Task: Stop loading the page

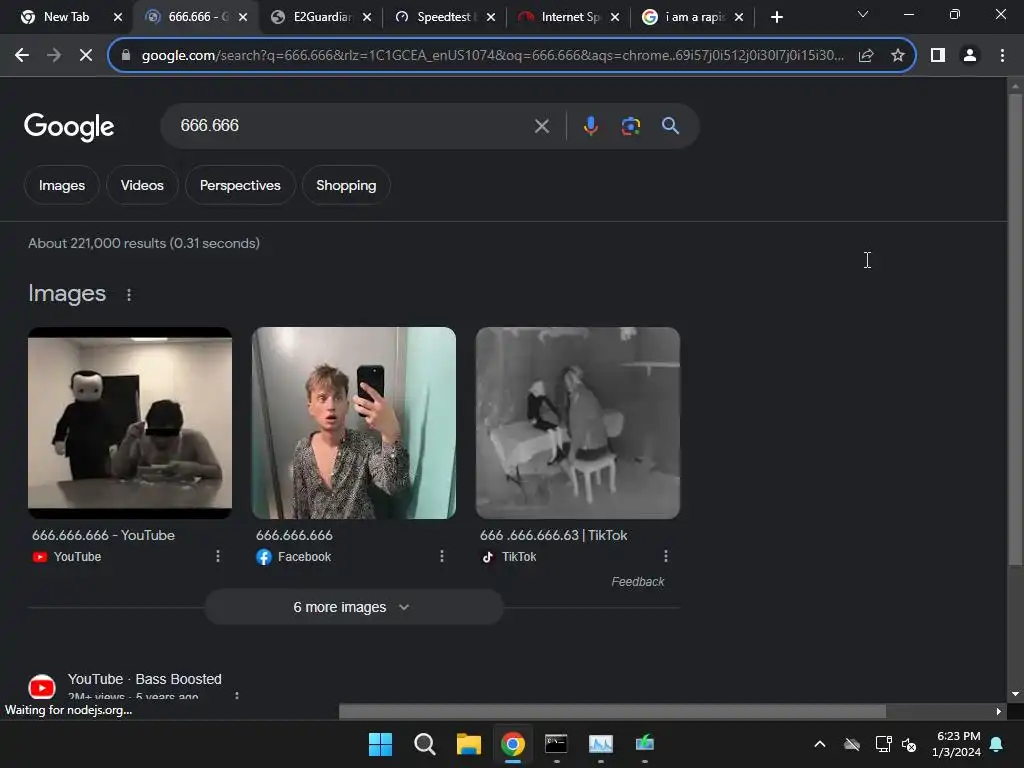Action: click(86, 56)
